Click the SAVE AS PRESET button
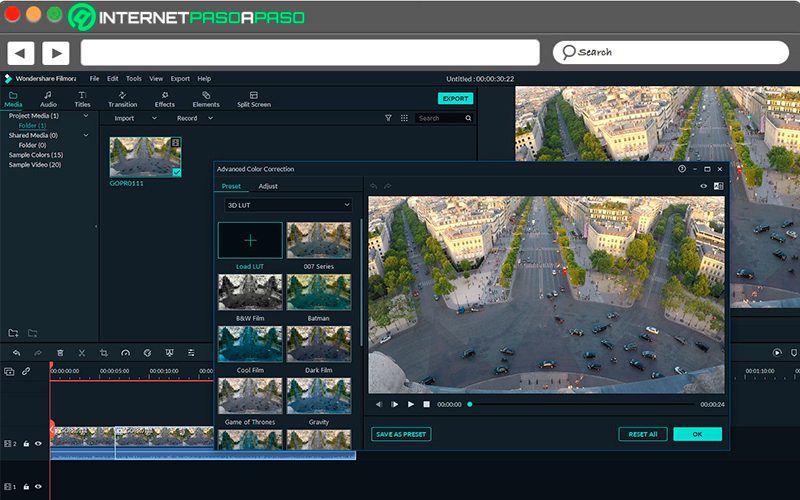Screen dimensions: 800x500 [401, 434]
